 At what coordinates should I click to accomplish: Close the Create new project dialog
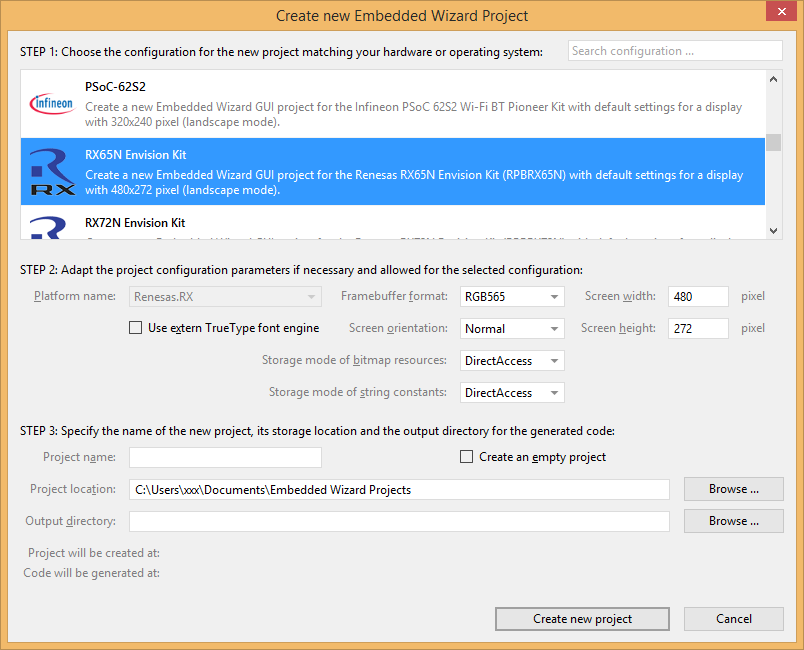click(779, 12)
